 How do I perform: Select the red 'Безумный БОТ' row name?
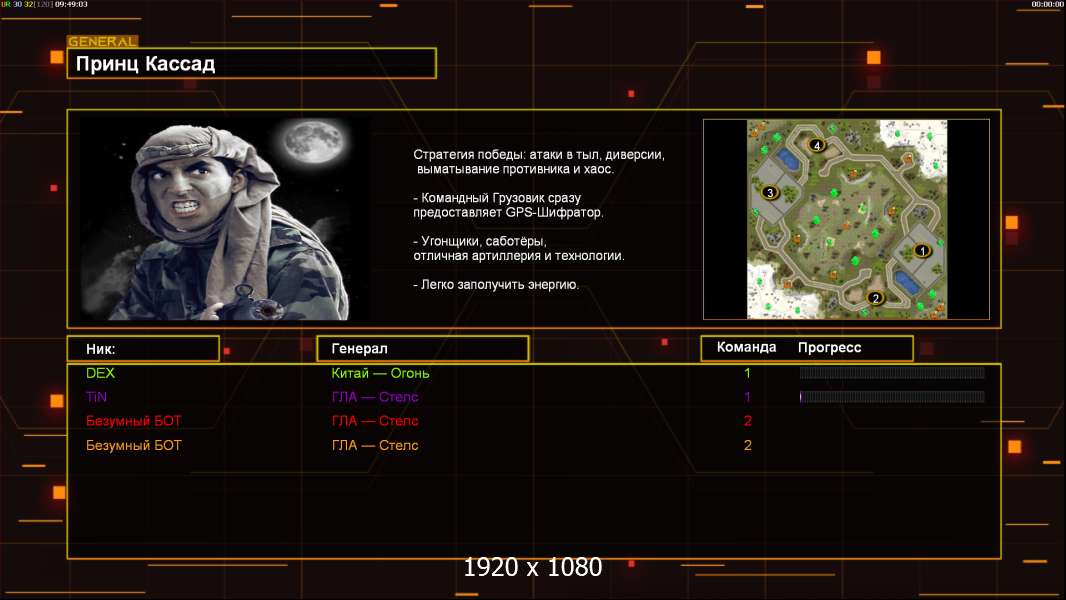(x=134, y=421)
